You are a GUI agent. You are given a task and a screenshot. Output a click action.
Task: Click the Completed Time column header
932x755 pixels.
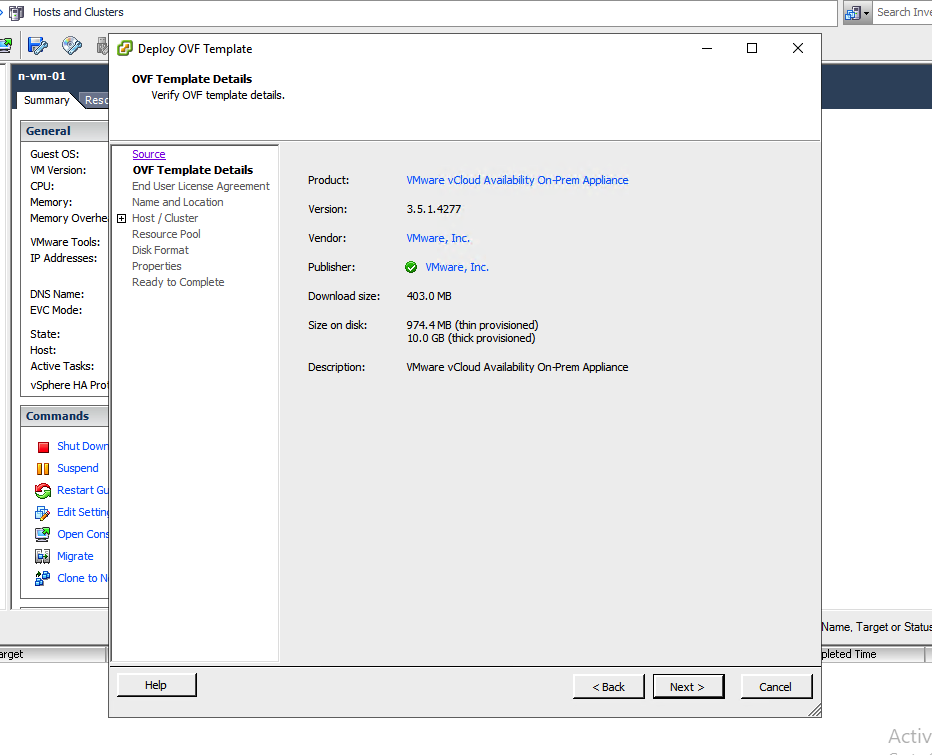(873, 654)
